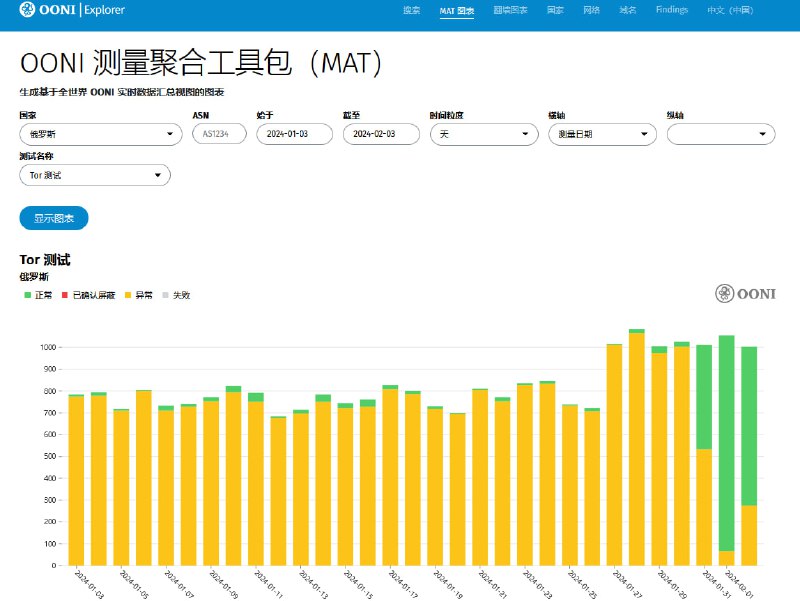This screenshot has width=800, height=601.
Task: Click the mostly green bar for 2024-02-01
Action: pos(727,450)
